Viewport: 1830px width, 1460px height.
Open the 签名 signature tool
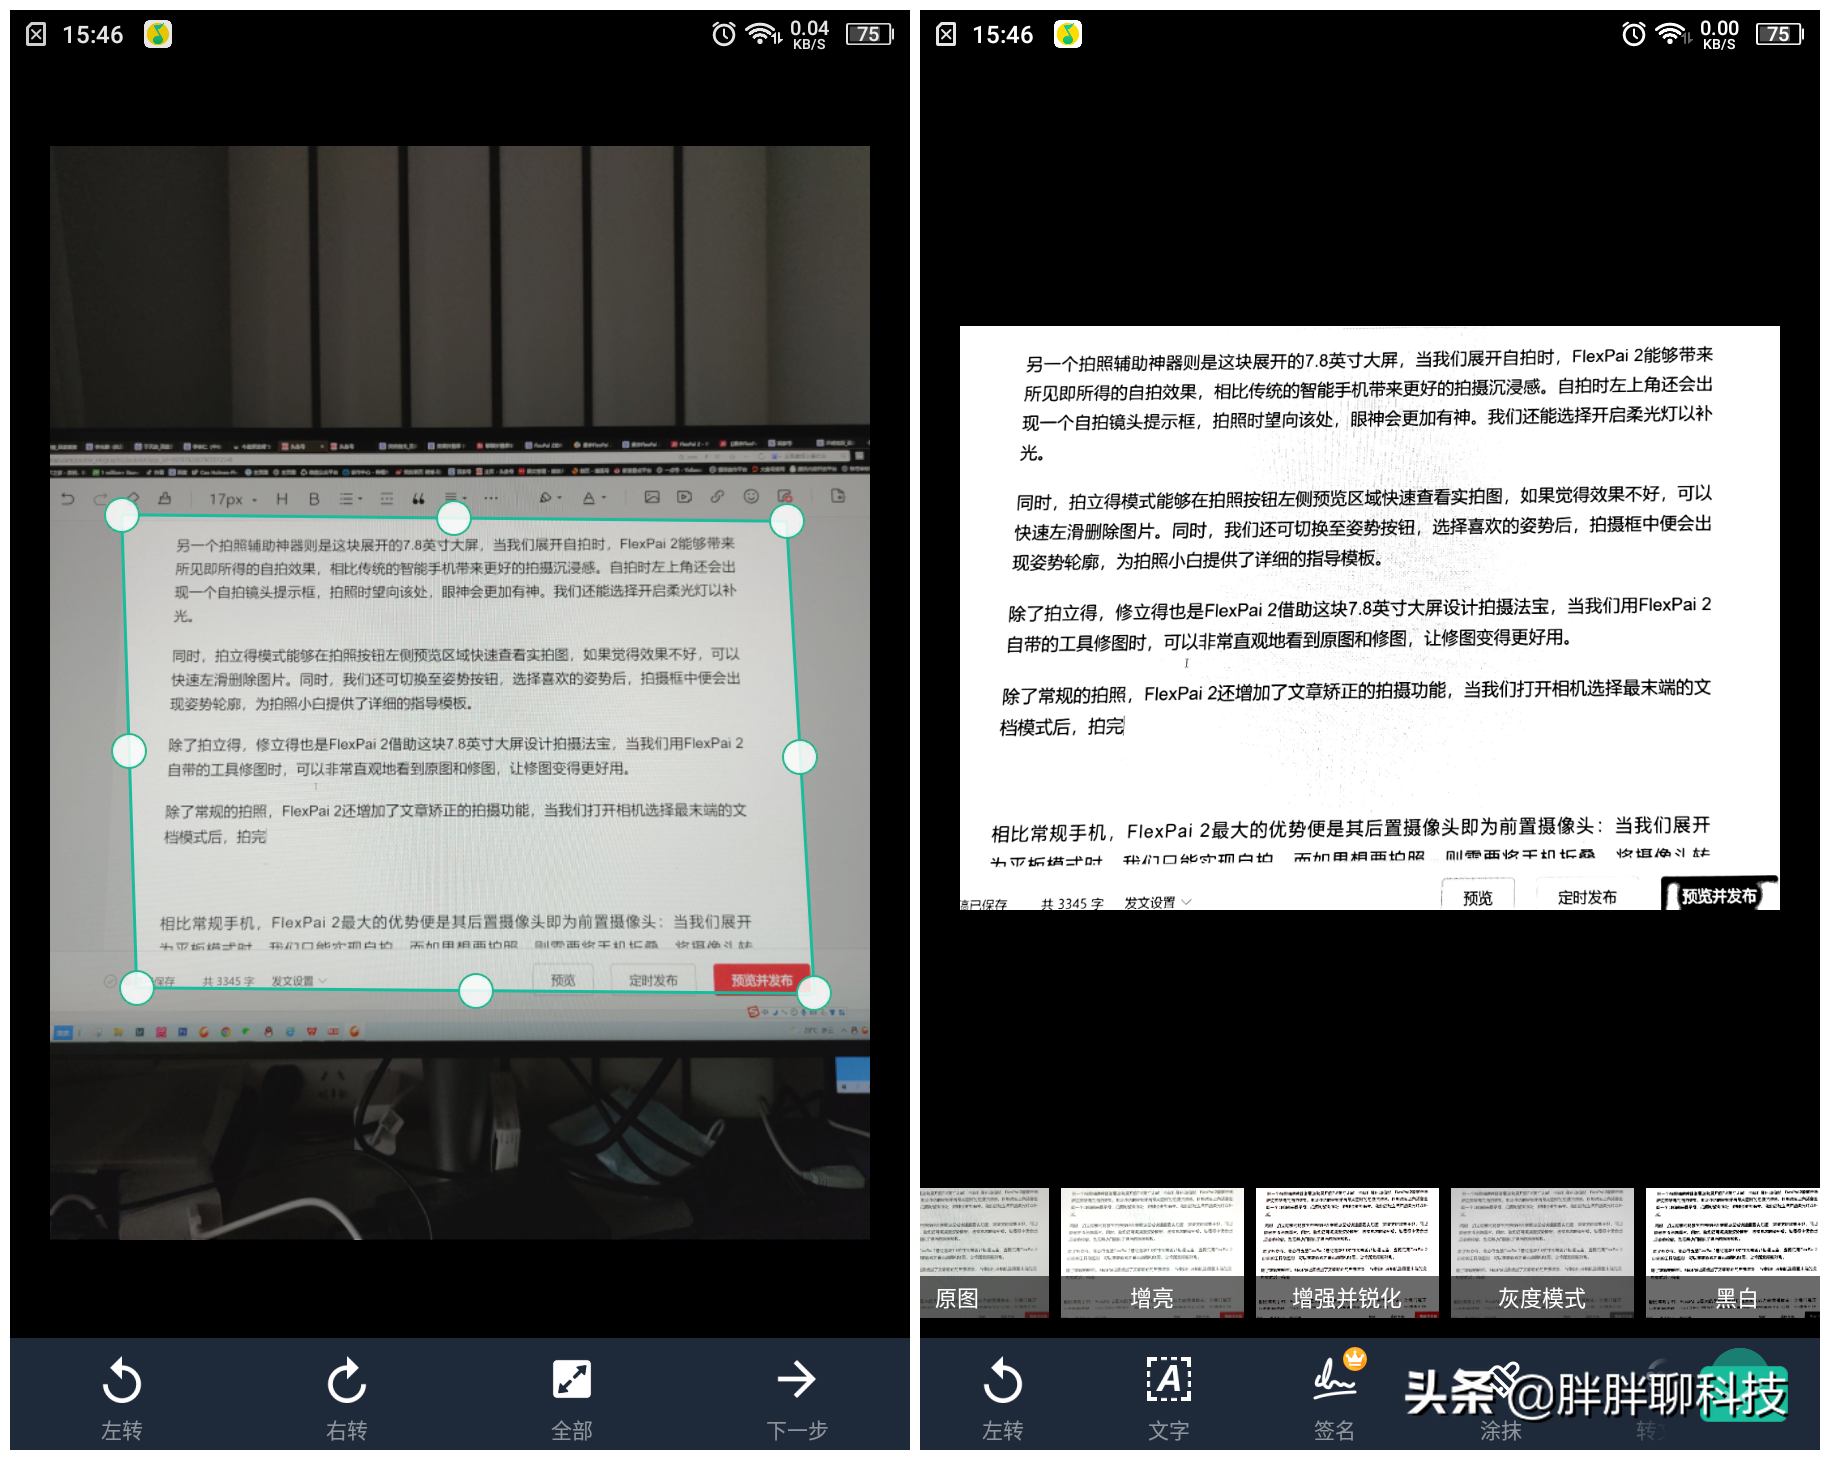point(1335,1398)
